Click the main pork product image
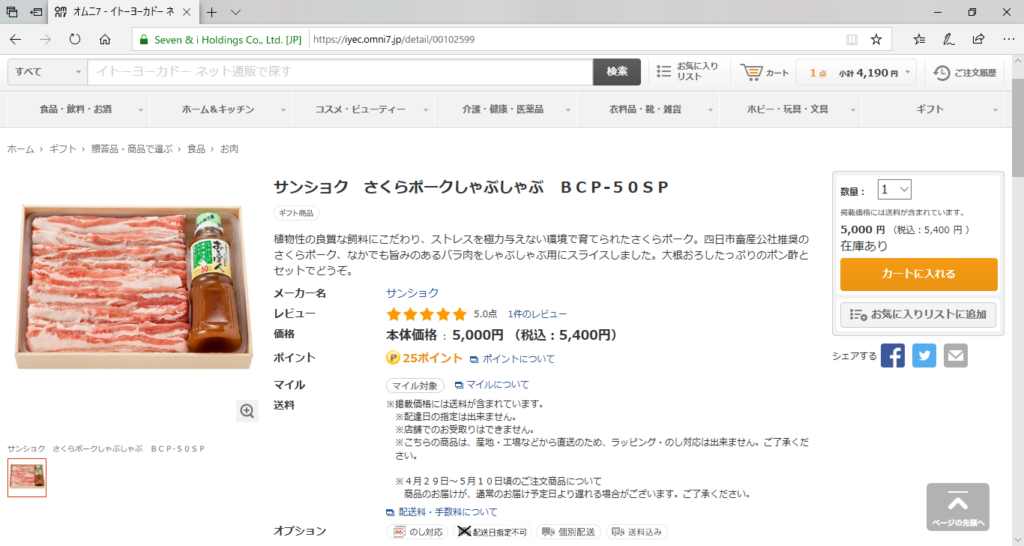The height and width of the screenshot is (546, 1024). coord(134,287)
